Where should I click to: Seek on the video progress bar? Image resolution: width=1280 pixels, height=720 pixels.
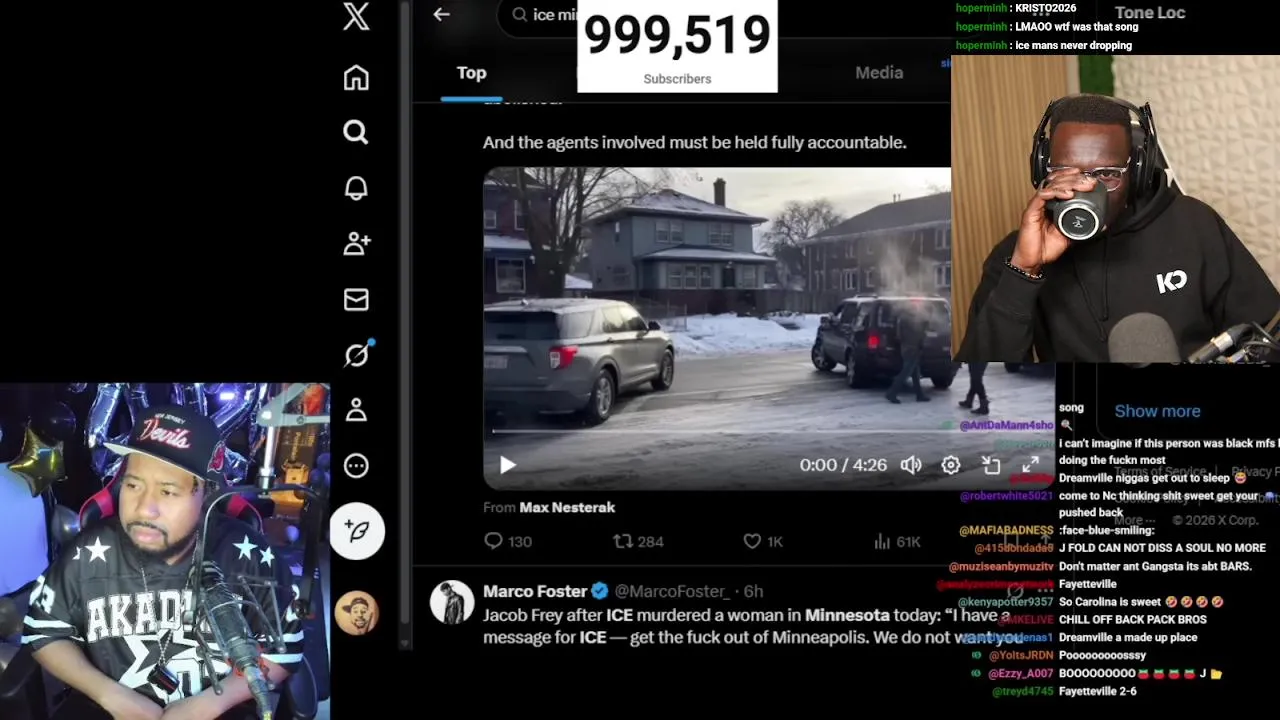770,432
